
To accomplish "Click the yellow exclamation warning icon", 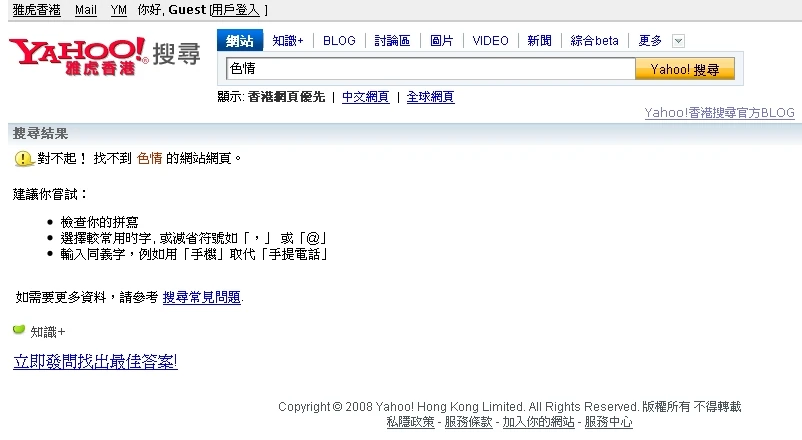I will (23, 159).
